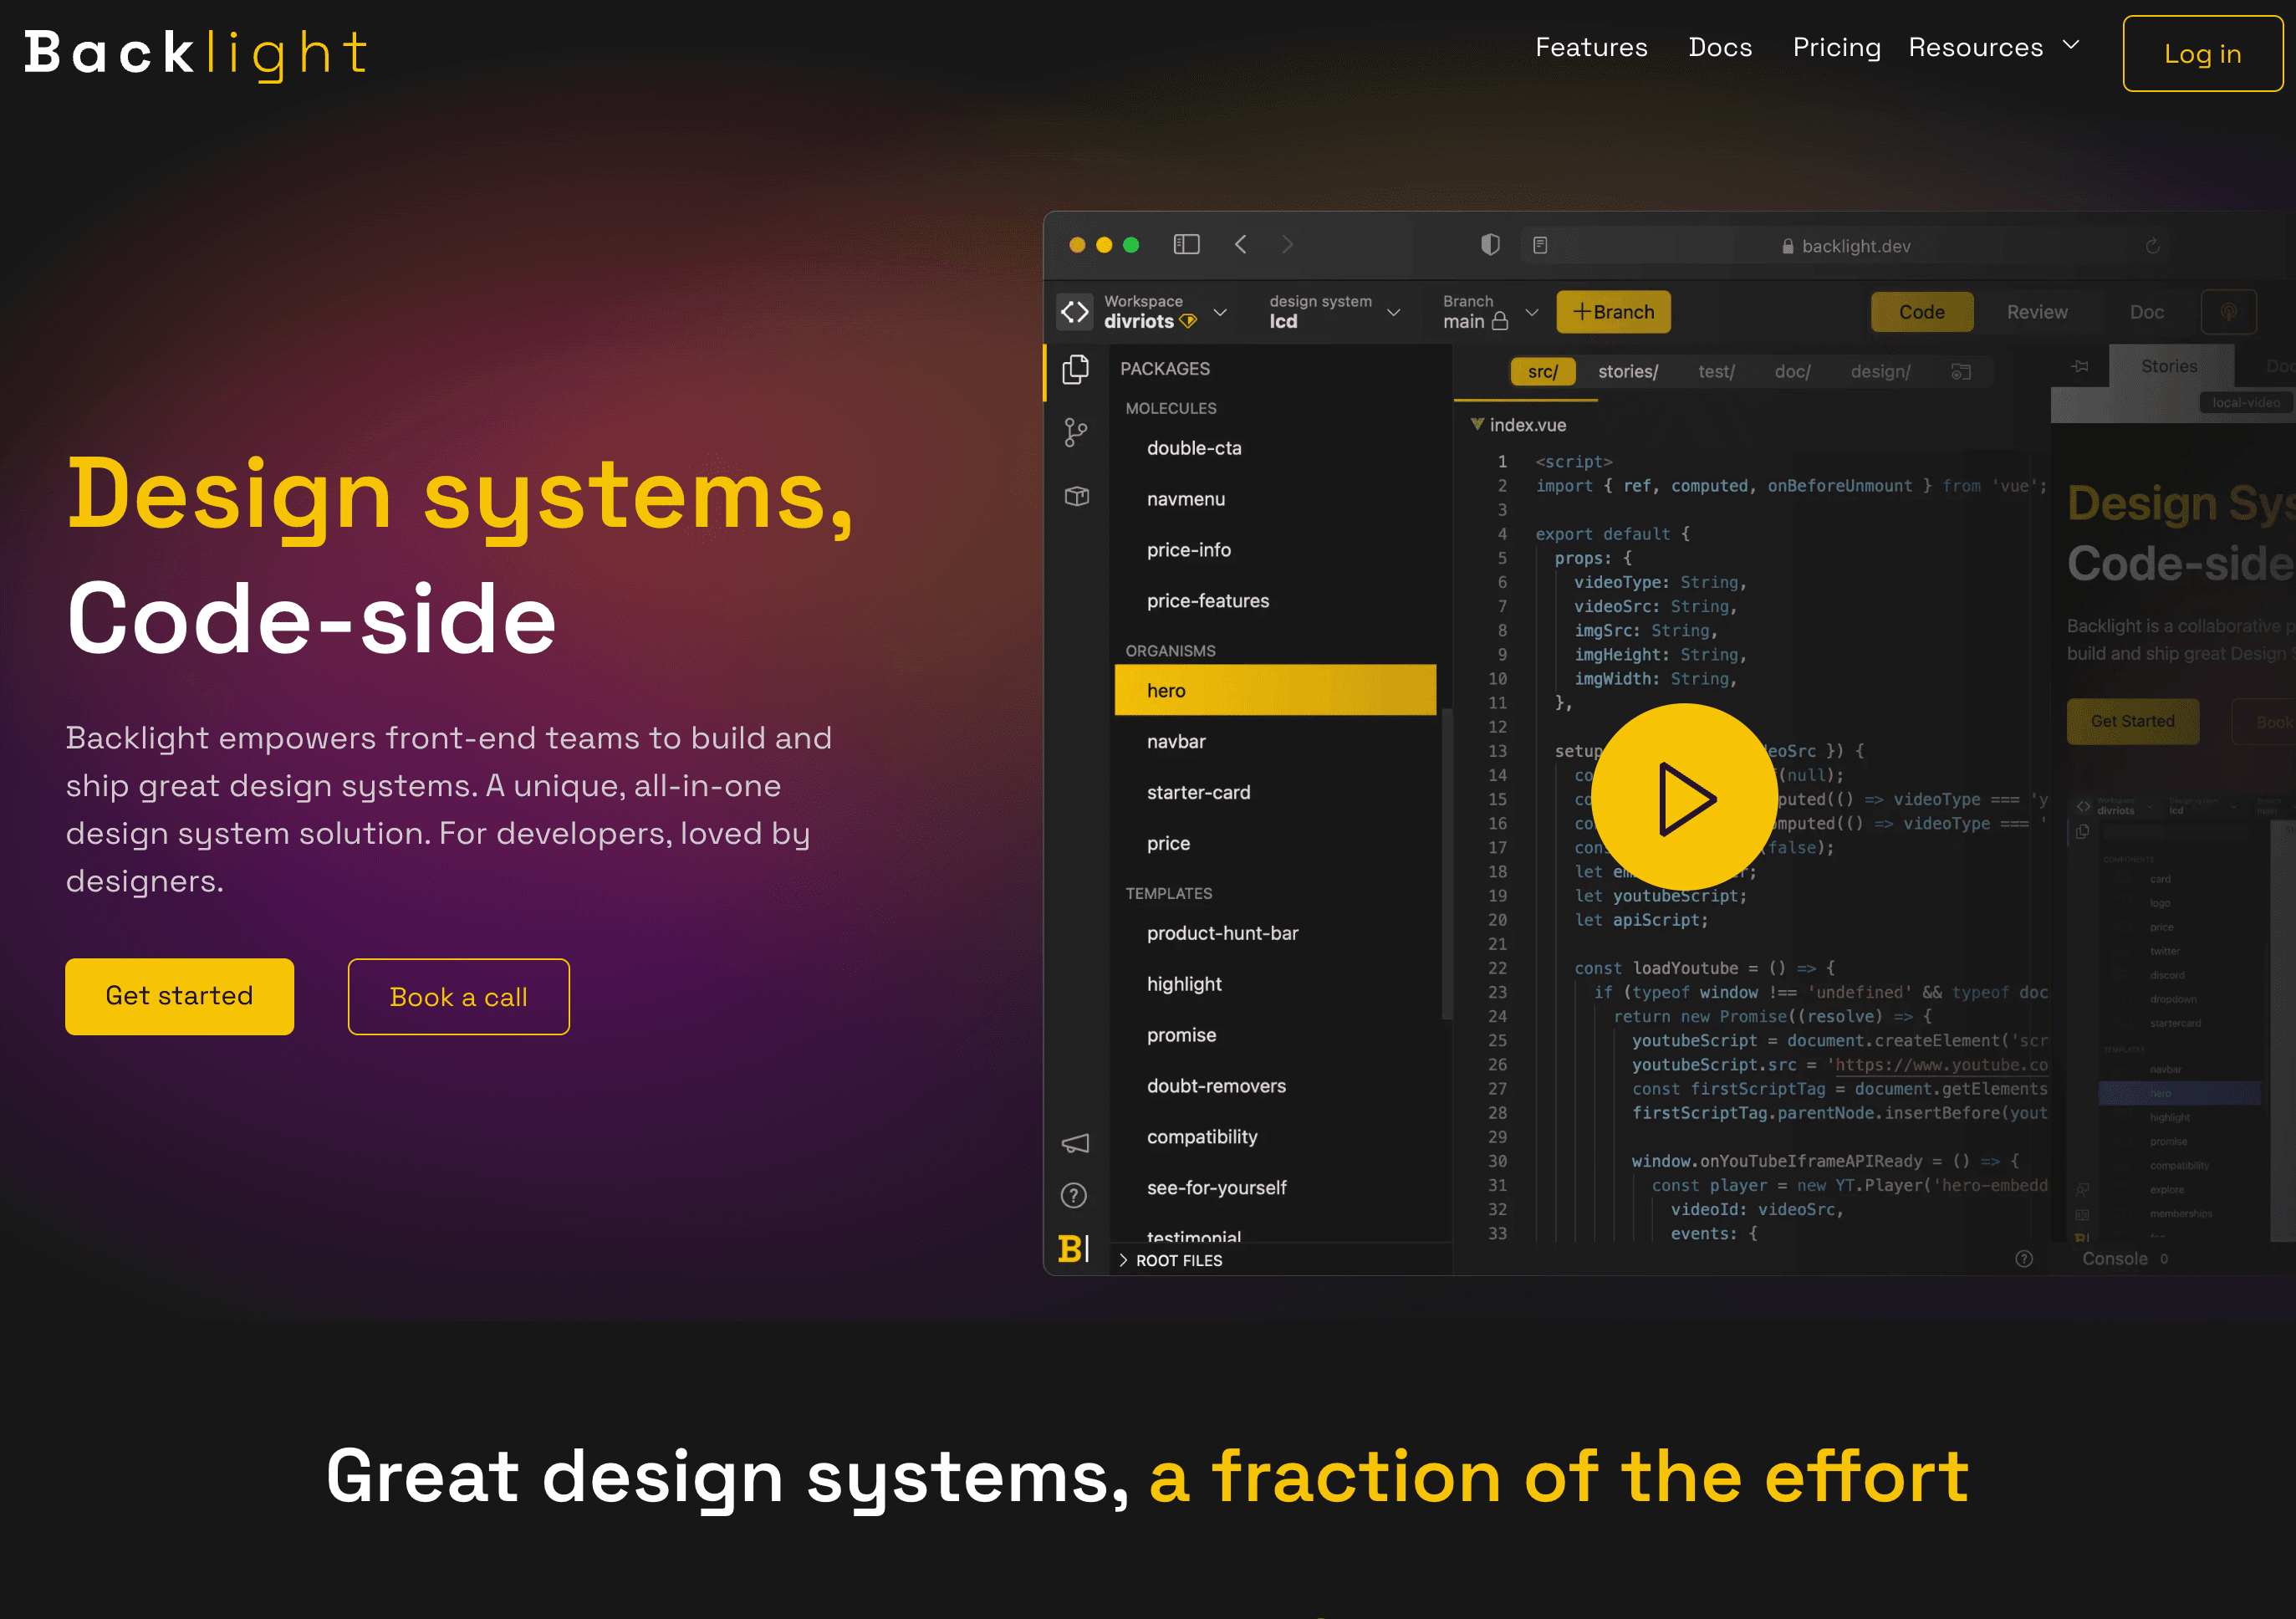2296x1619 pixels.
Task: Toggle the browser sidebar icon
Action: click(1186, 244)
